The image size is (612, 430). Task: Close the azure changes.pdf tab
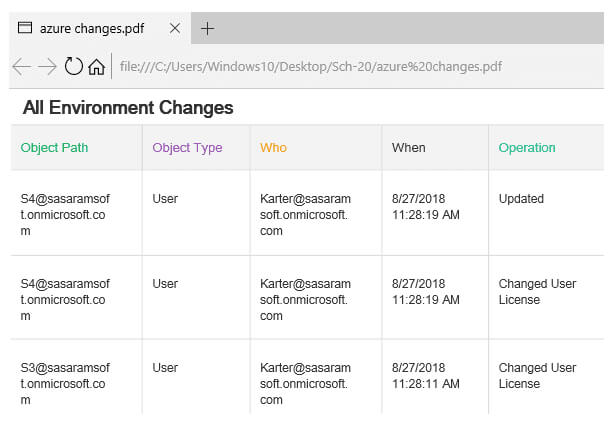175,28
